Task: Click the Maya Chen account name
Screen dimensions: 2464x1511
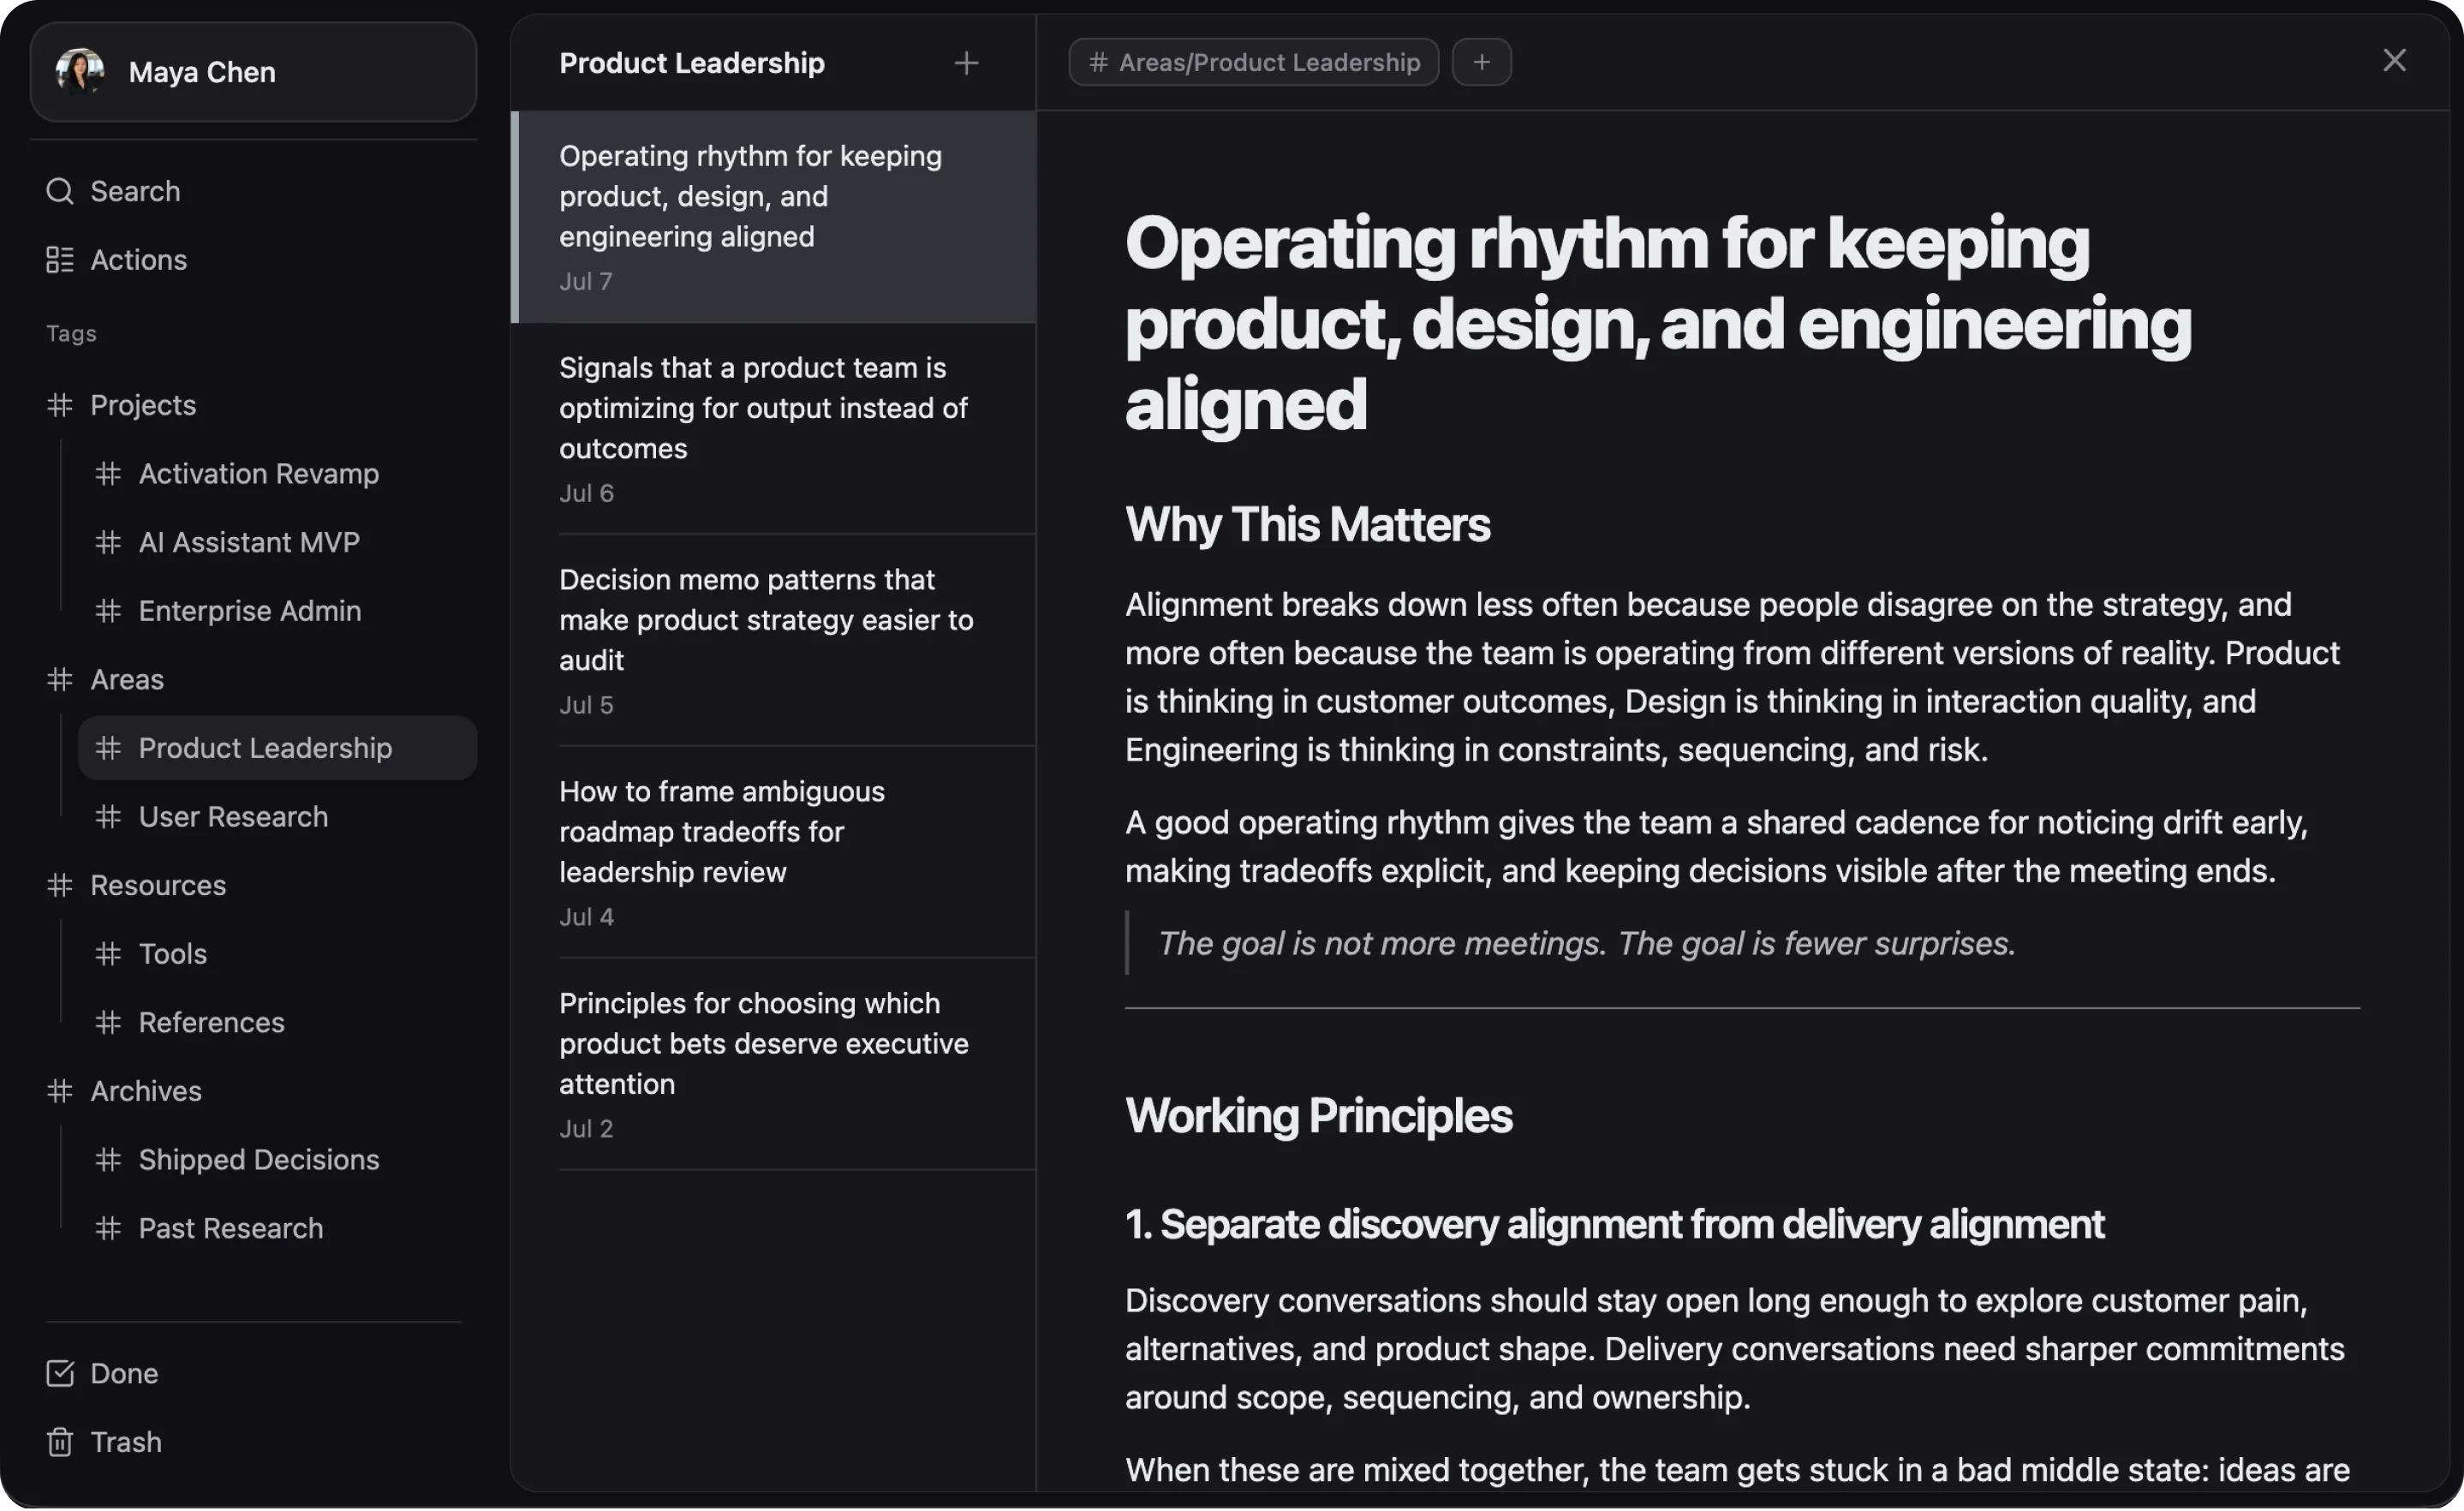Action: 202,72
